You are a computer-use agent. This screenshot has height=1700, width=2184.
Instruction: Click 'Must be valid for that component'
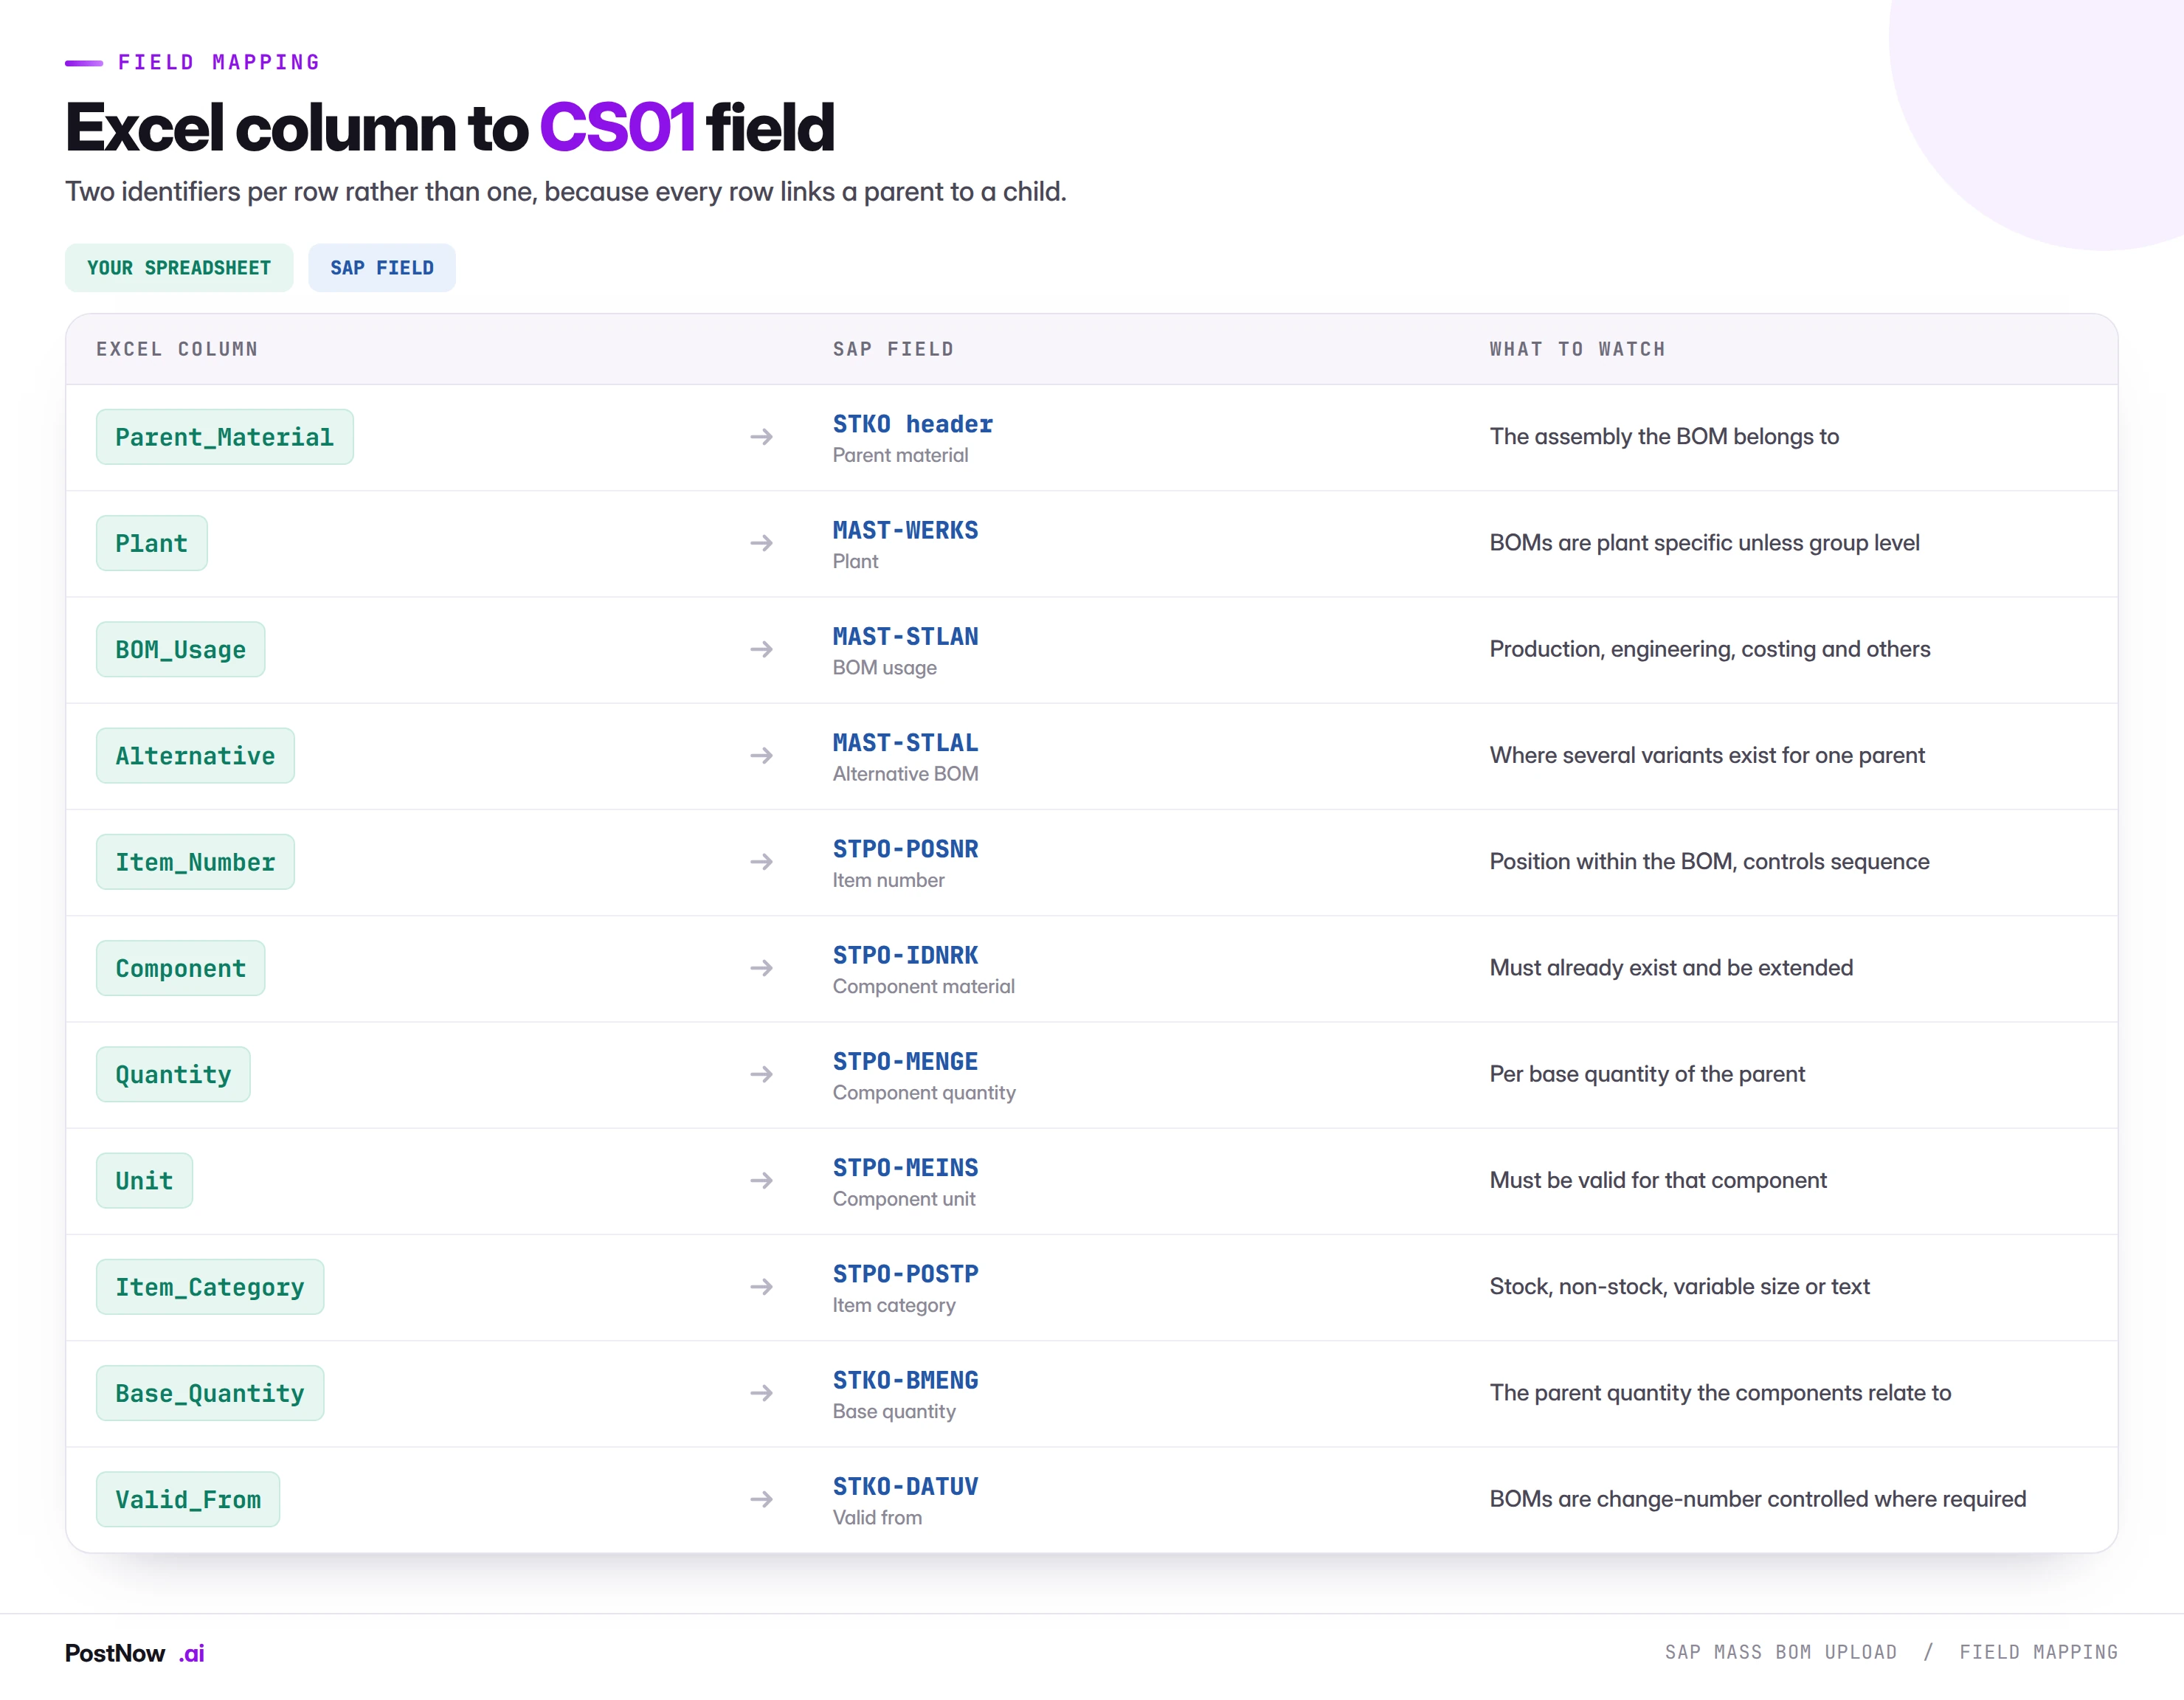pyautogui.click(x=1658, y=1181)
